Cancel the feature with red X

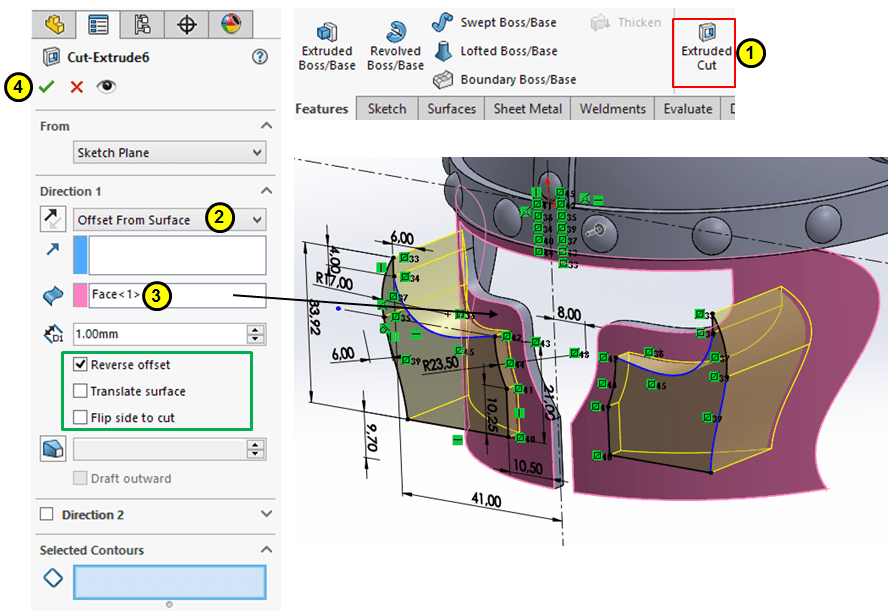pos(76,87)
